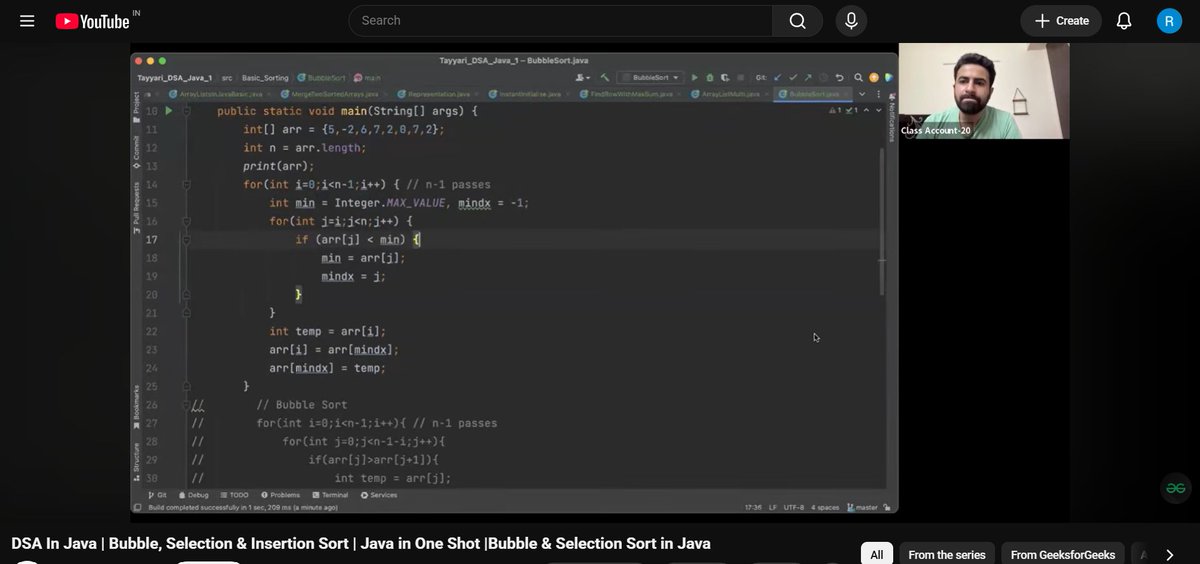Open the YouTube hamburger guide menu
The image size is (1200, 564).
click(27, 21)
